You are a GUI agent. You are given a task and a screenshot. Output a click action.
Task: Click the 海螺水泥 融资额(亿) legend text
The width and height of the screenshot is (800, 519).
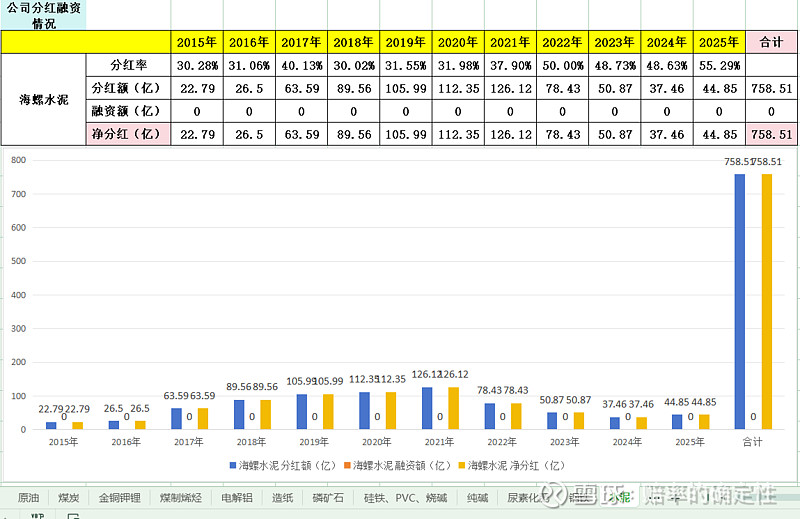(x=402, y=465)
